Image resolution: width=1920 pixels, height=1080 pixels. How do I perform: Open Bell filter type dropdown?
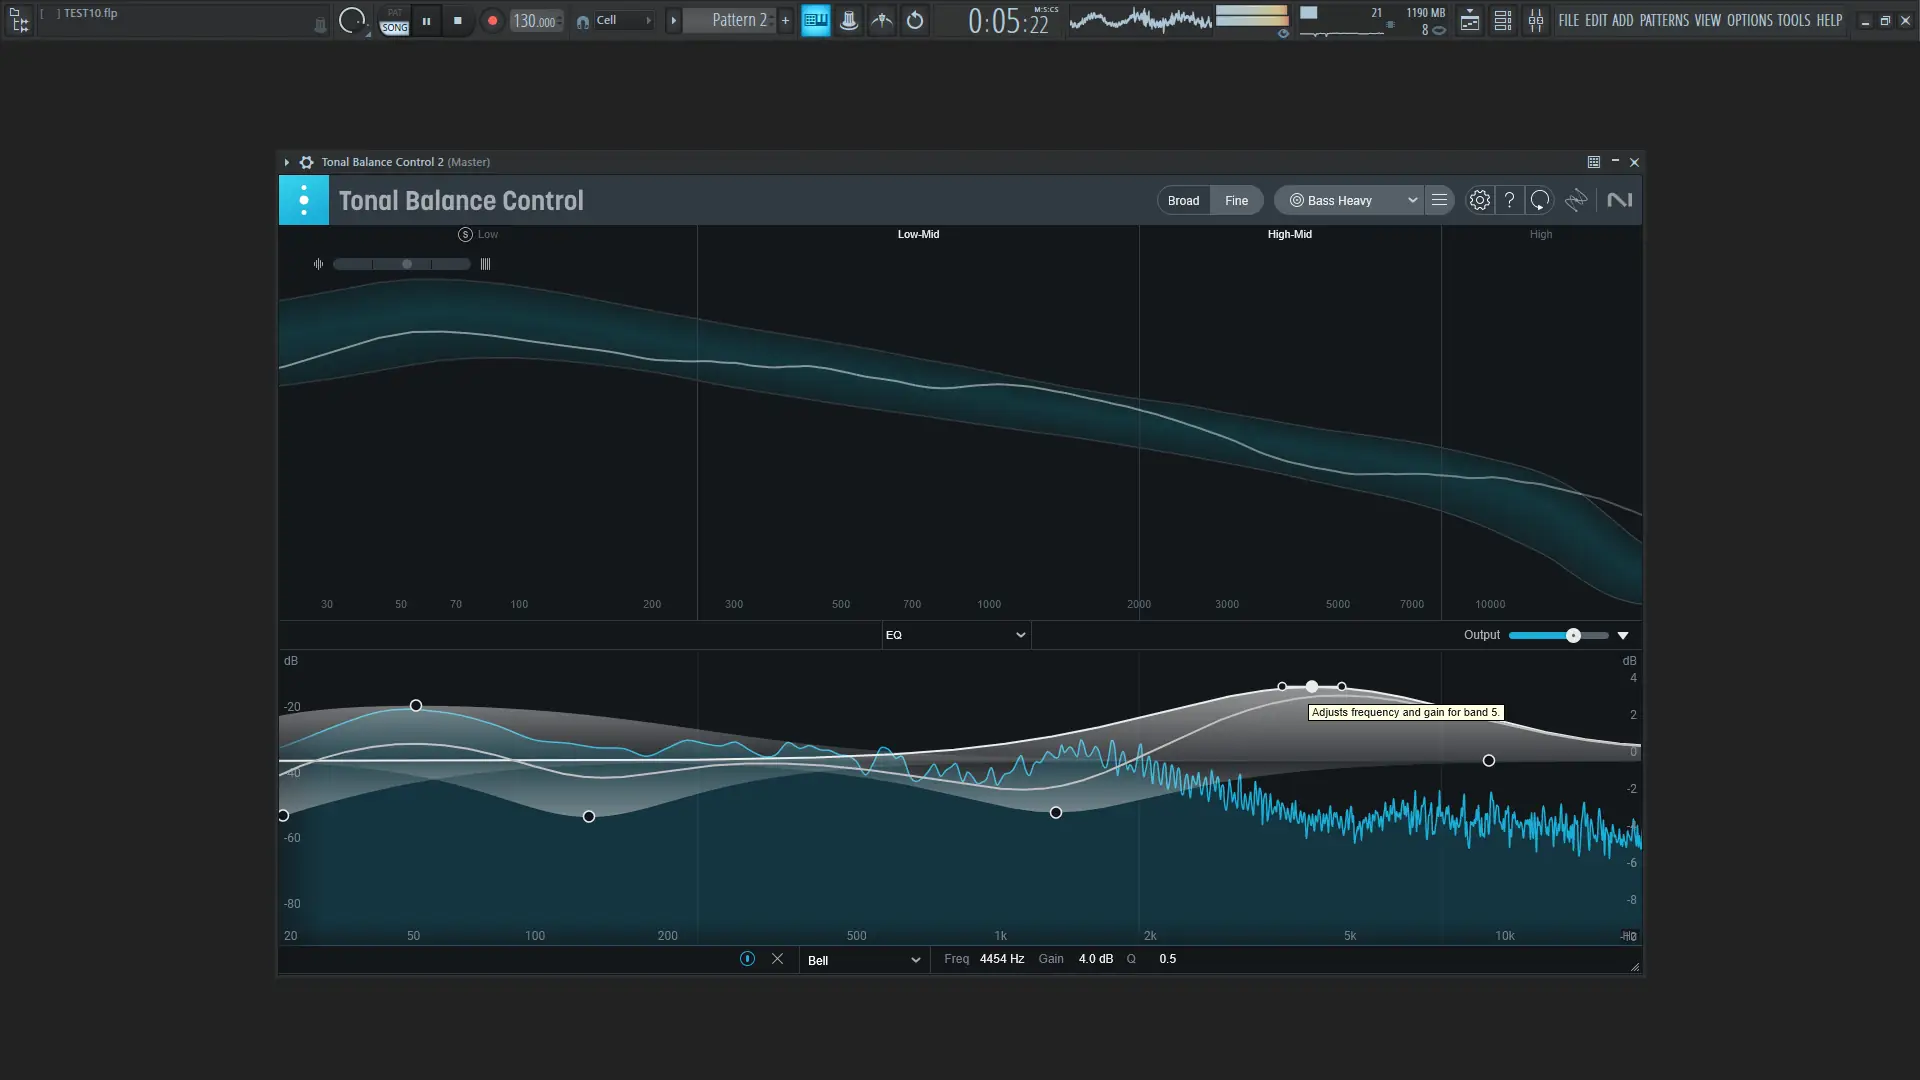point(863,960)
